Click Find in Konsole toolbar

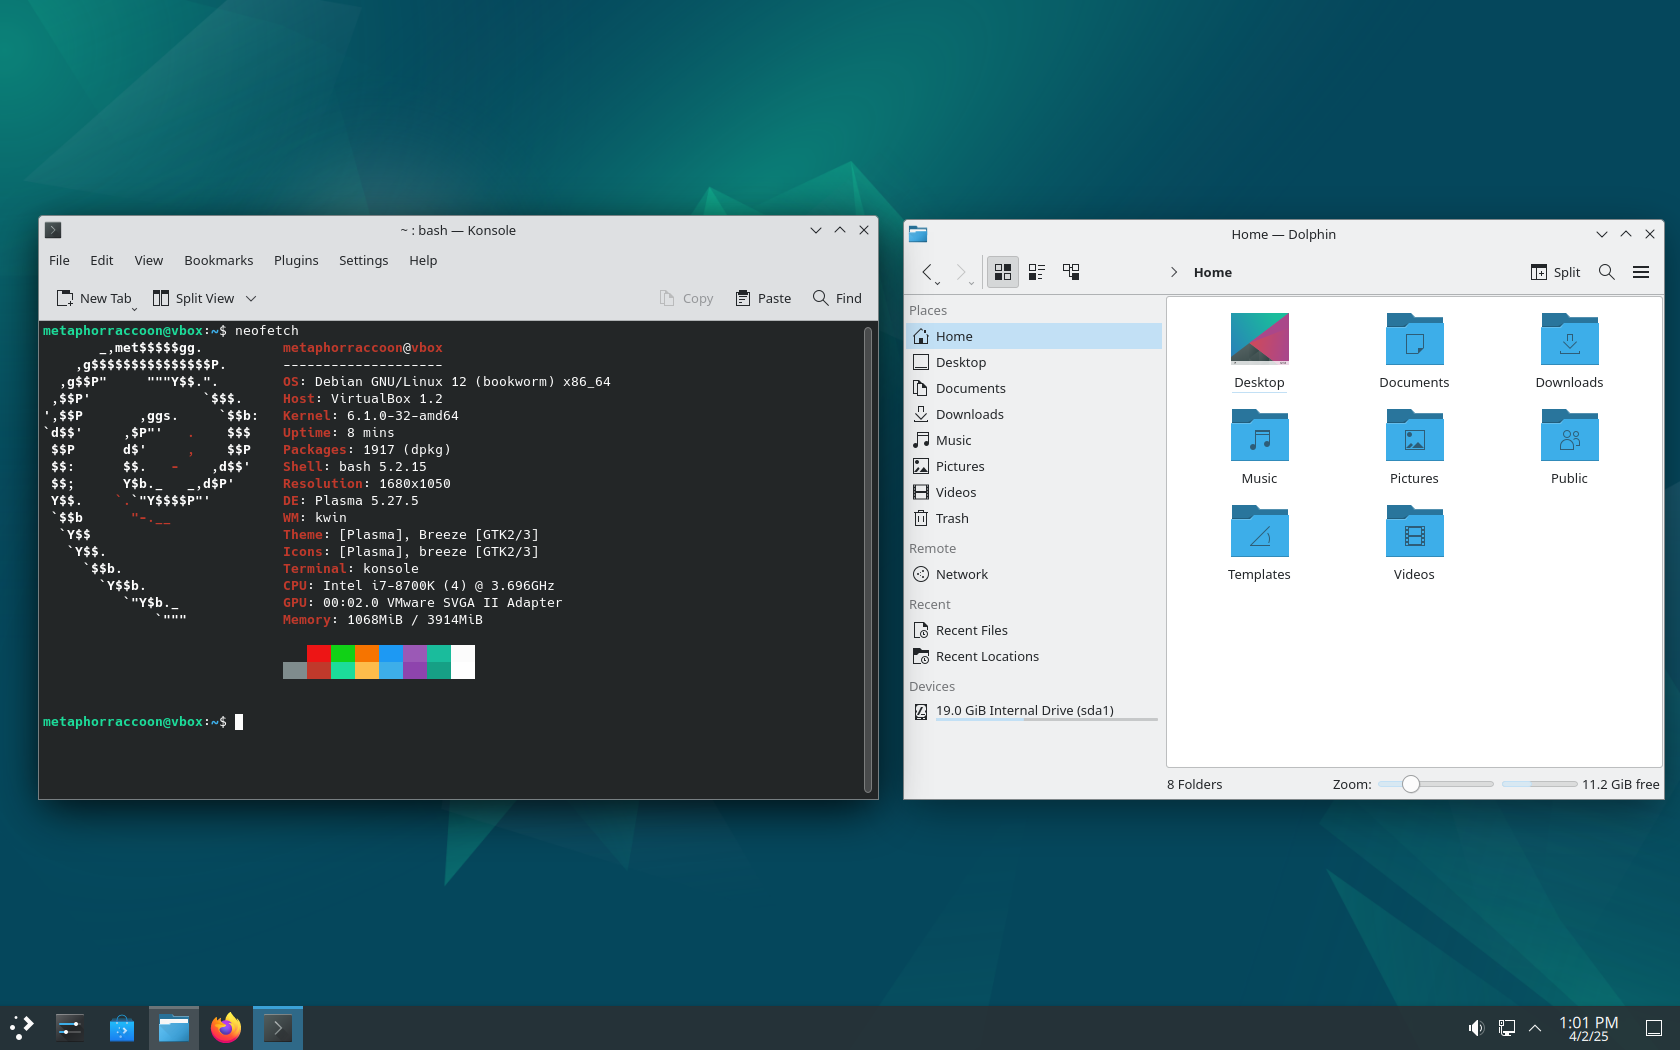click(837, 298)
